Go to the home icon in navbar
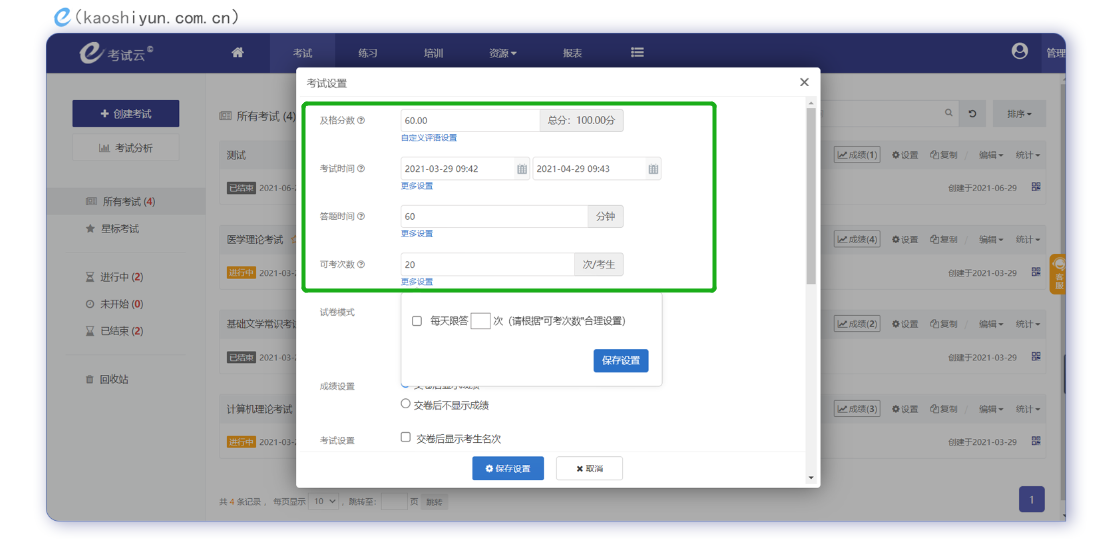Image resolution: width=1105 pixels, height=544 pixels. pos(237,53)
